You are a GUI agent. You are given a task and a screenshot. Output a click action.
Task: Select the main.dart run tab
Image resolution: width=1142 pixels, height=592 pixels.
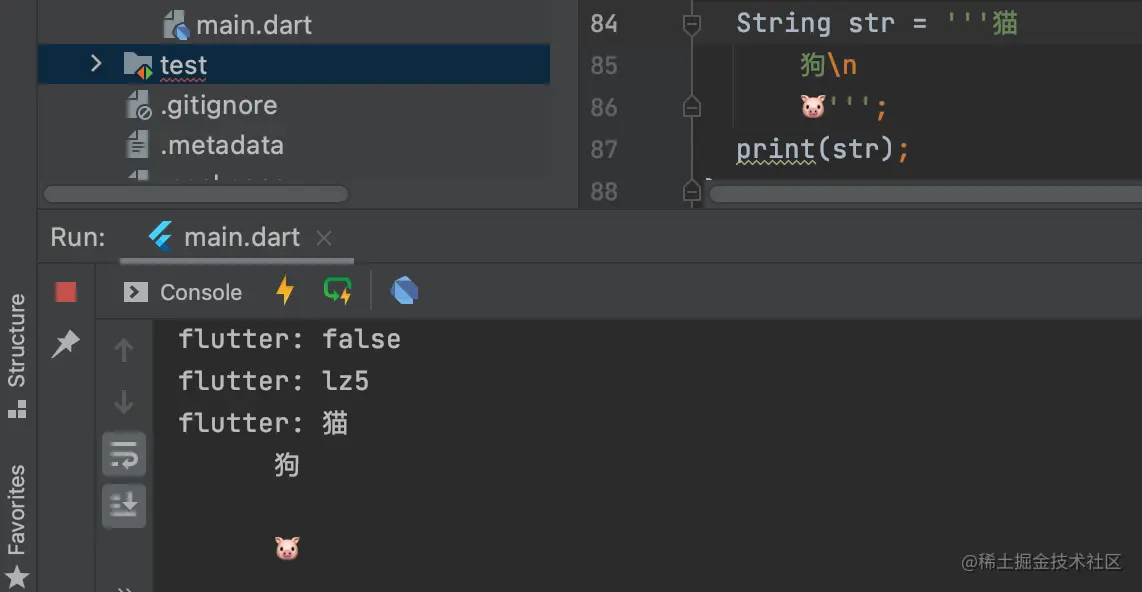pyautogui.click(x=224, y=237)
